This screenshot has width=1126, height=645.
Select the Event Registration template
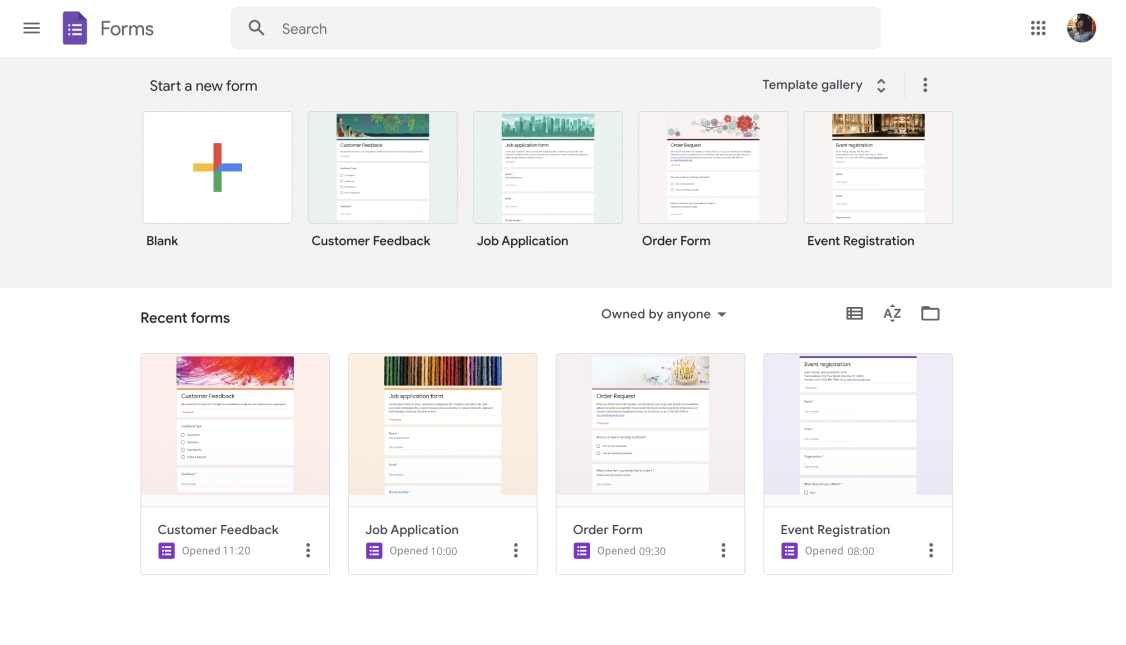coord(878,167)
